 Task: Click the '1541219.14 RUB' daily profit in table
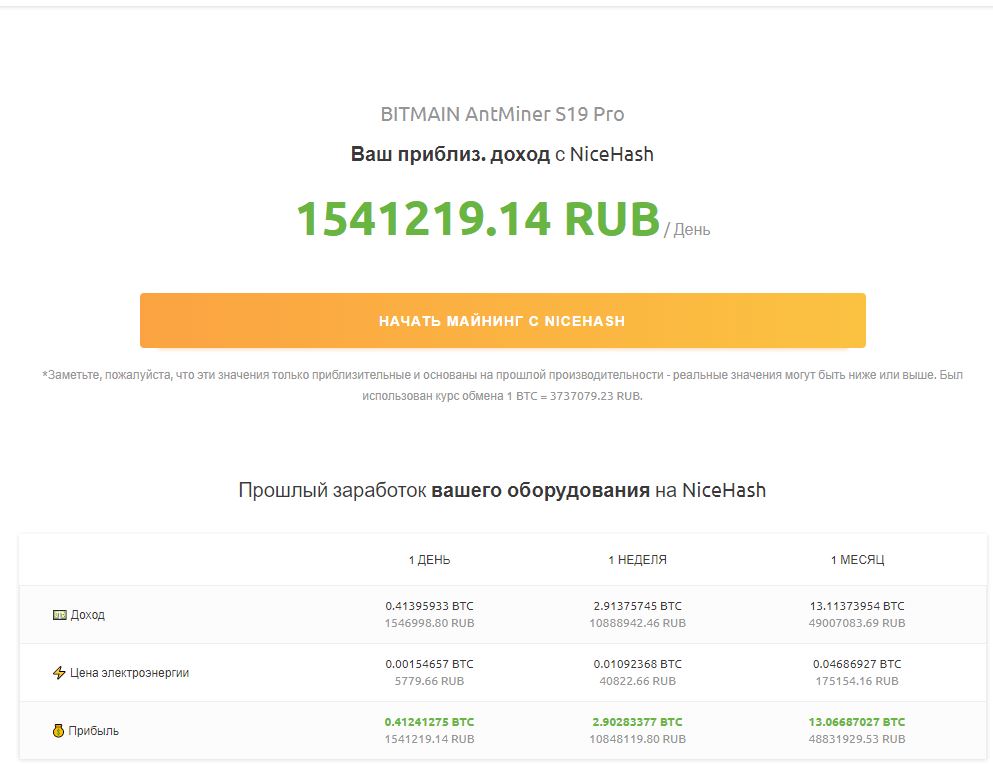coord(429,739)
